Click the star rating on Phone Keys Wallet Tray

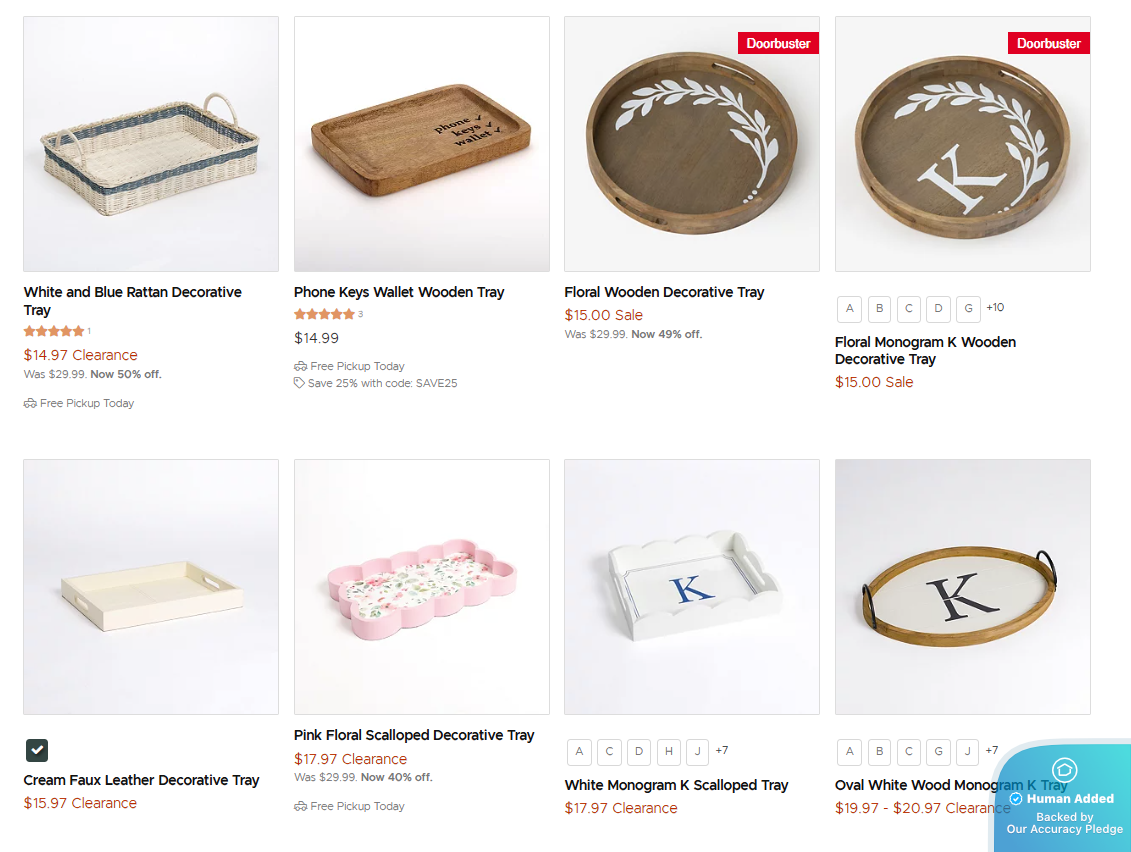click(322, 314)
